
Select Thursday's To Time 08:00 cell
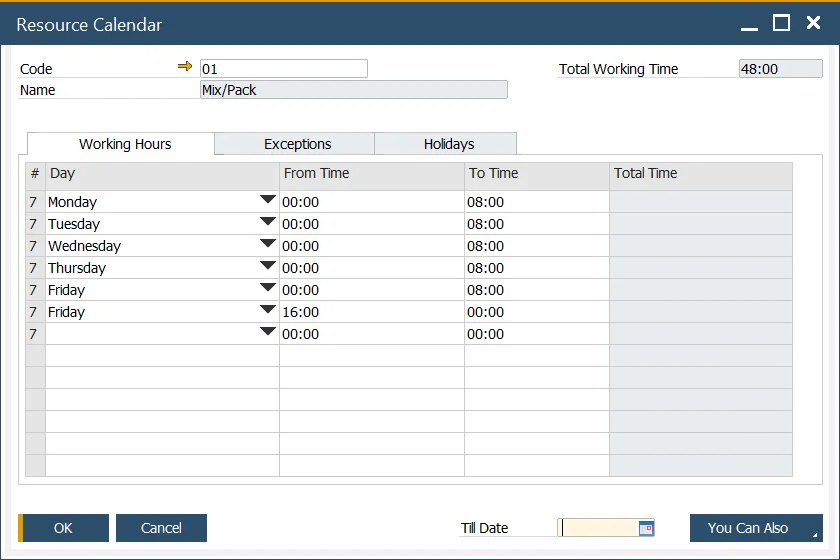[537, 268]
